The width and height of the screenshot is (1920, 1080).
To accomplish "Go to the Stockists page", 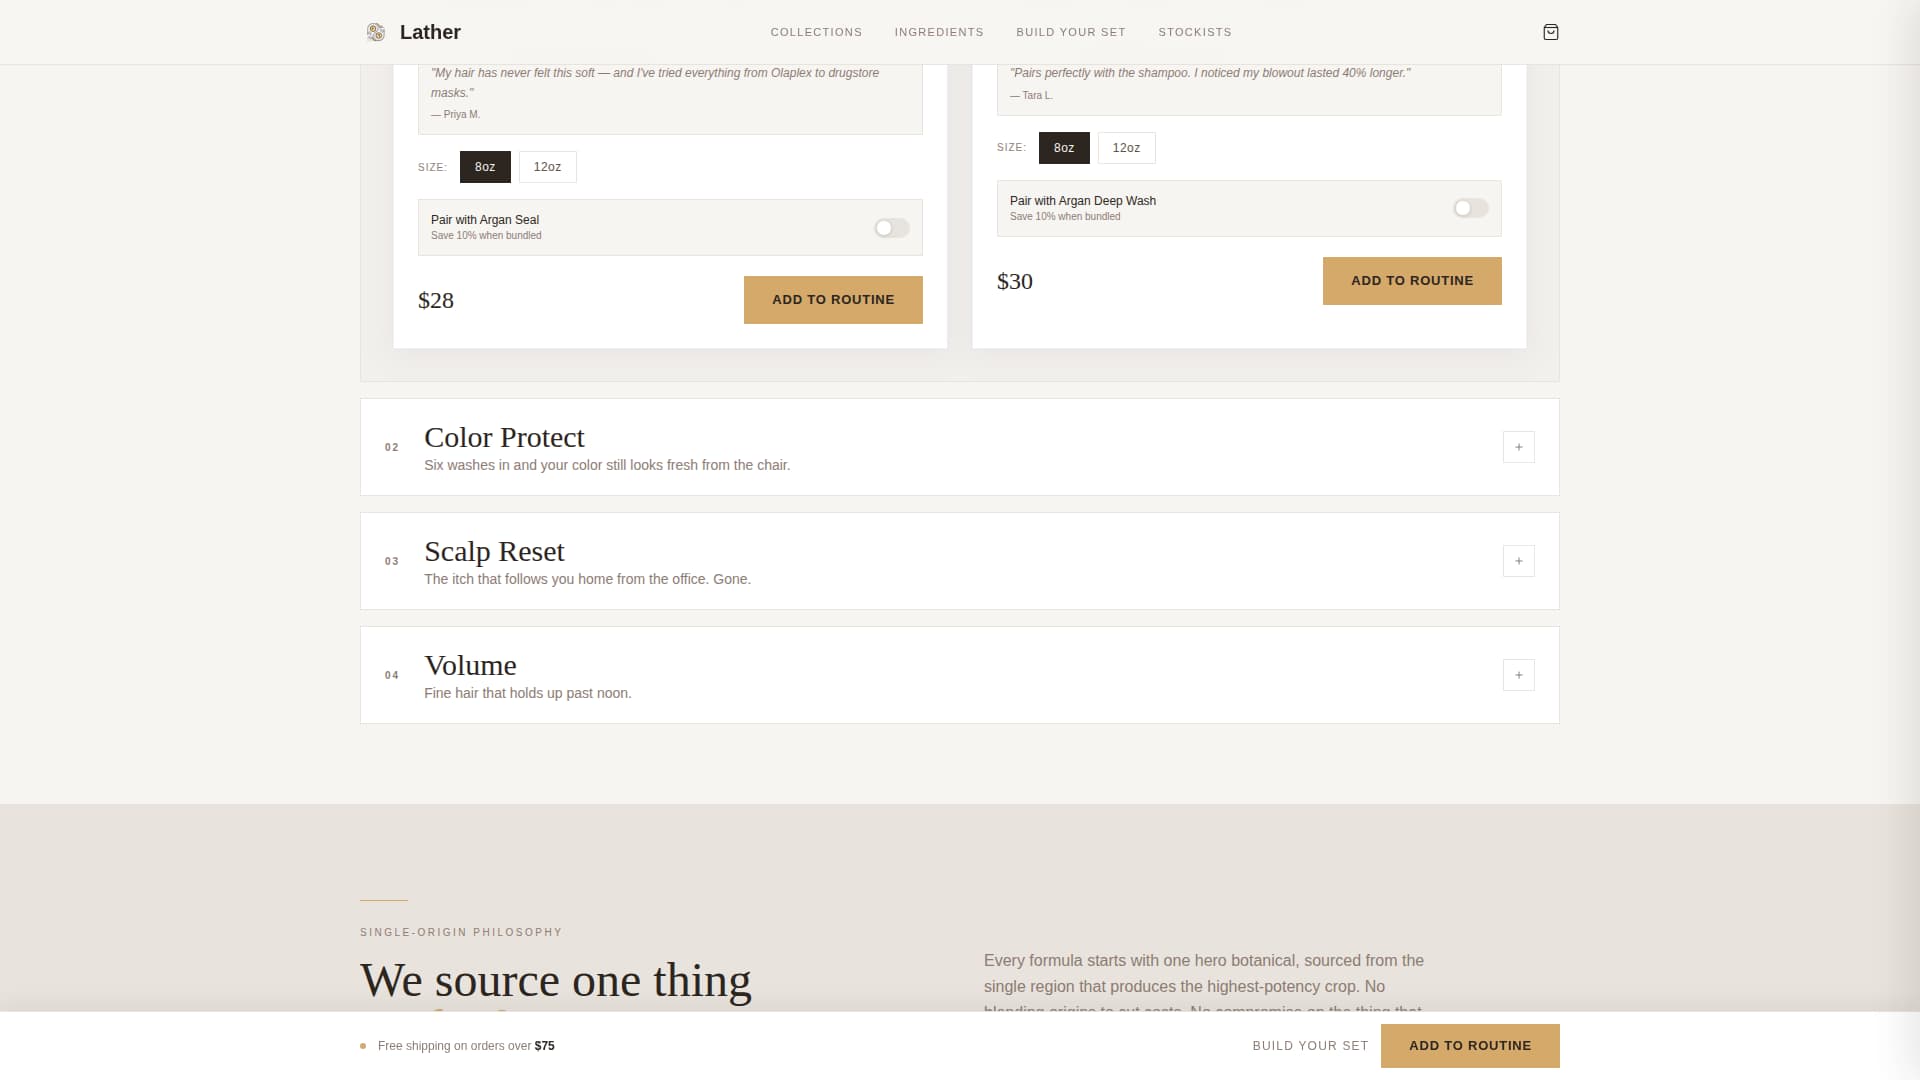I will 1196,32.
